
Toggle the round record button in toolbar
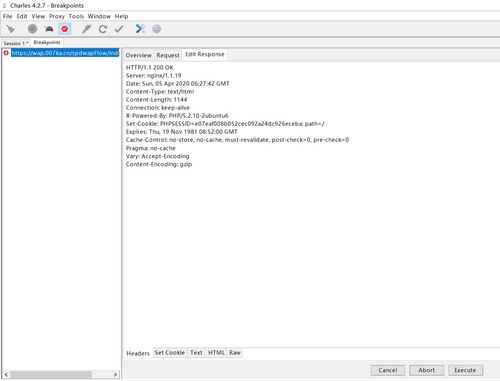(32, 29)
